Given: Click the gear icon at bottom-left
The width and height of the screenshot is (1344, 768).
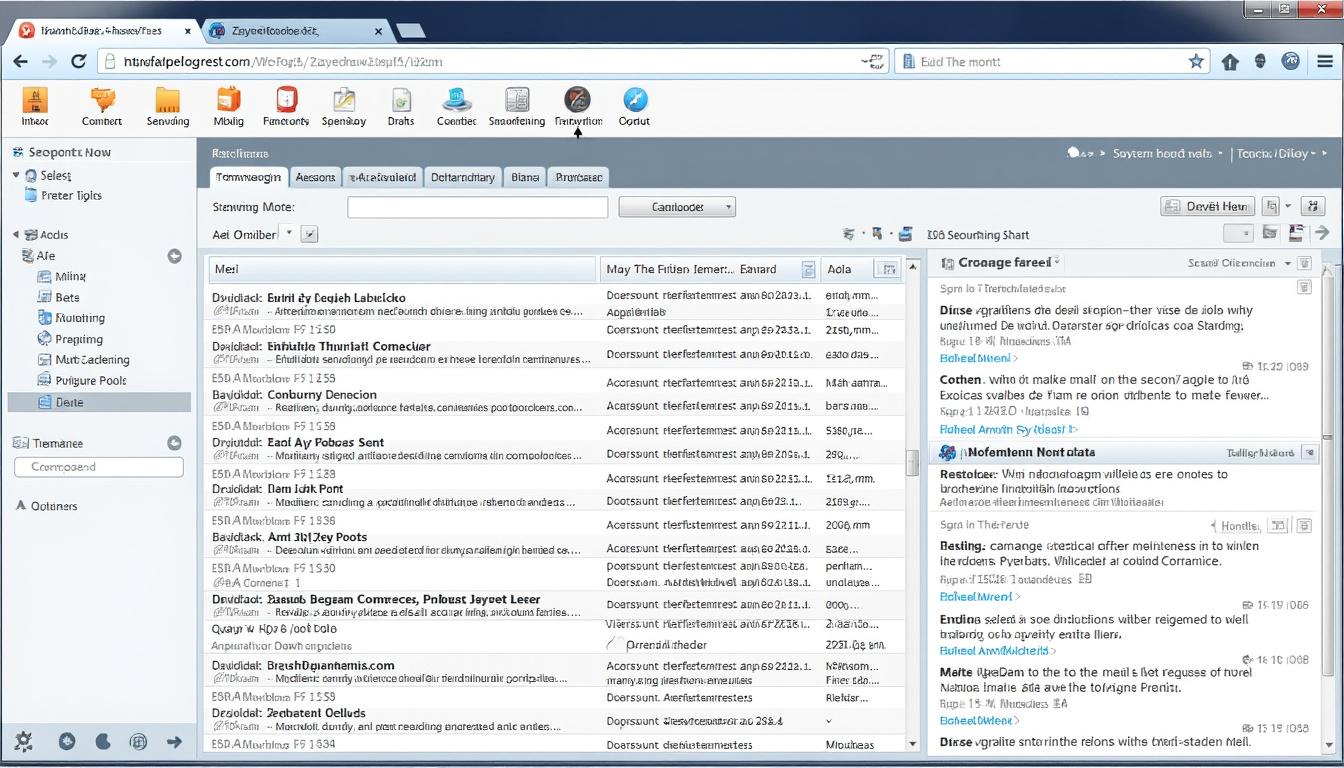Looking at the screenshot, I should click(23, 741).
